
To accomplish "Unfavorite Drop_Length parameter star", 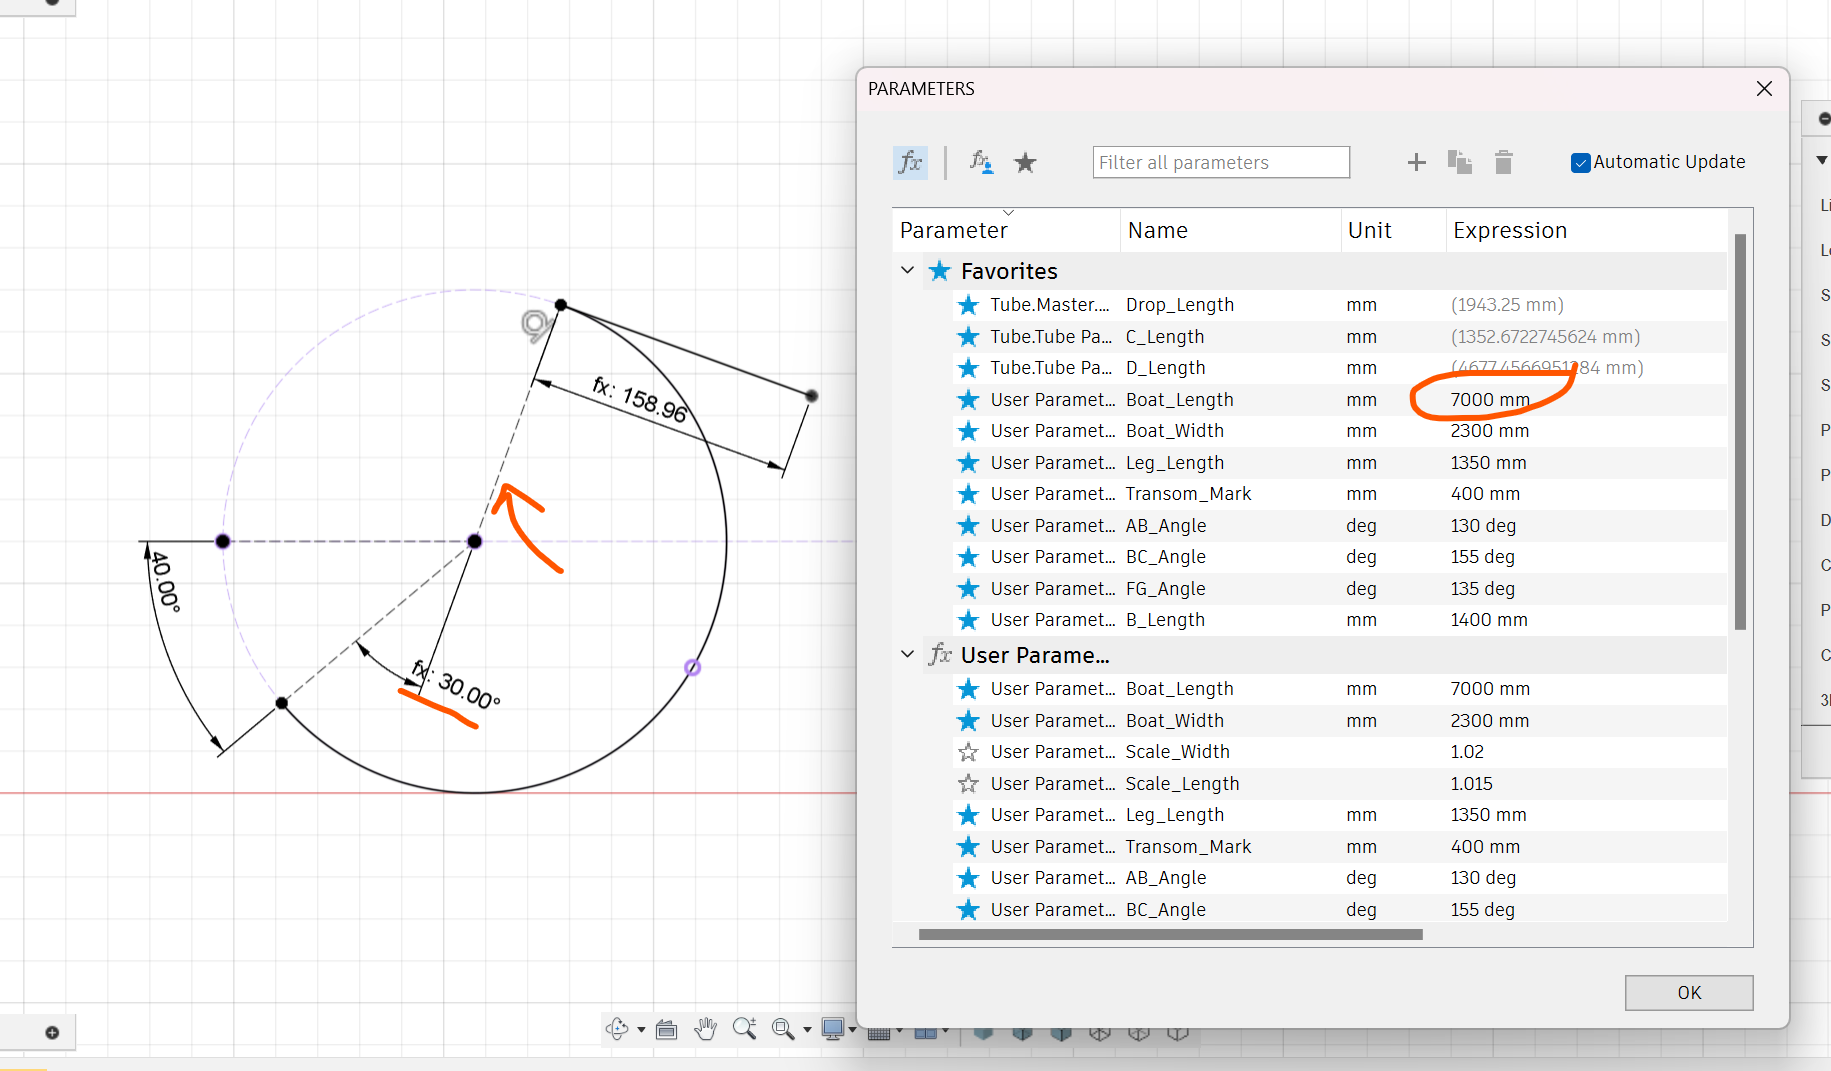I will point(968,305).
